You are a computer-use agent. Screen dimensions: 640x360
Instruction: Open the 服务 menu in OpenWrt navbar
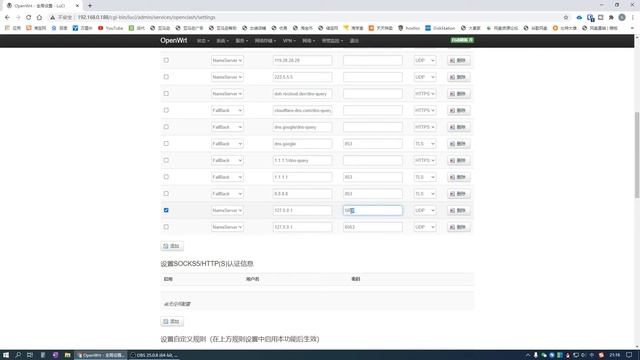(x=241, y=41)
